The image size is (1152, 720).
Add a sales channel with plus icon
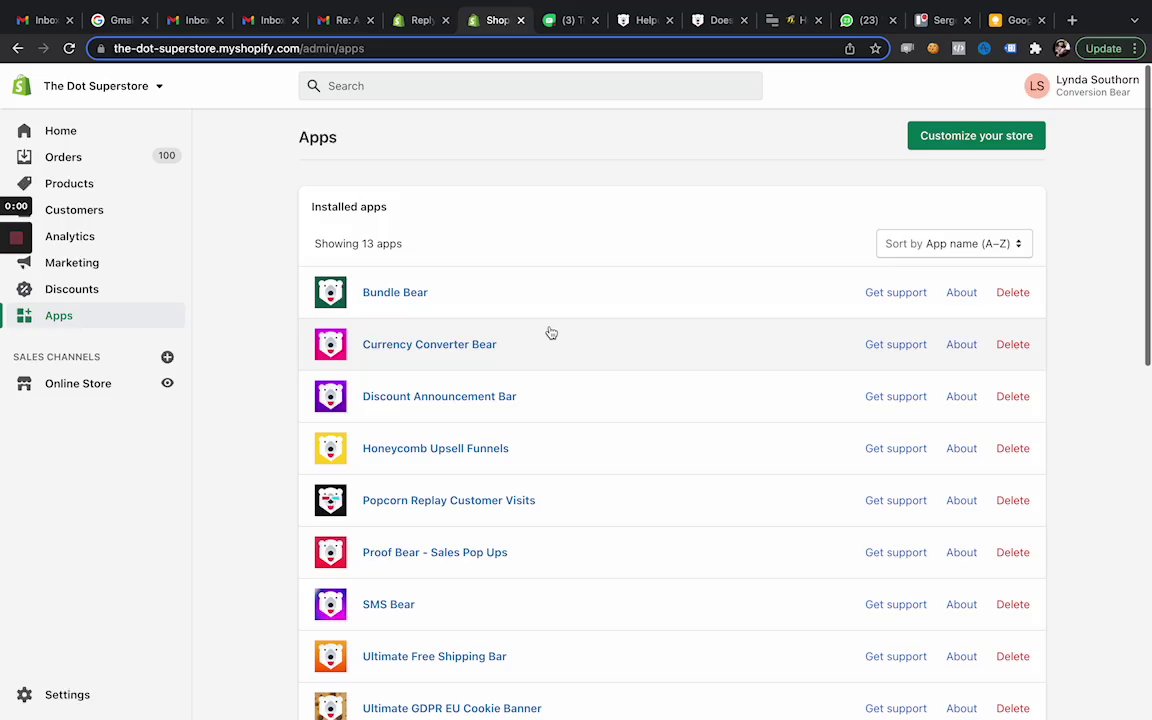click(x=168, y=357)
